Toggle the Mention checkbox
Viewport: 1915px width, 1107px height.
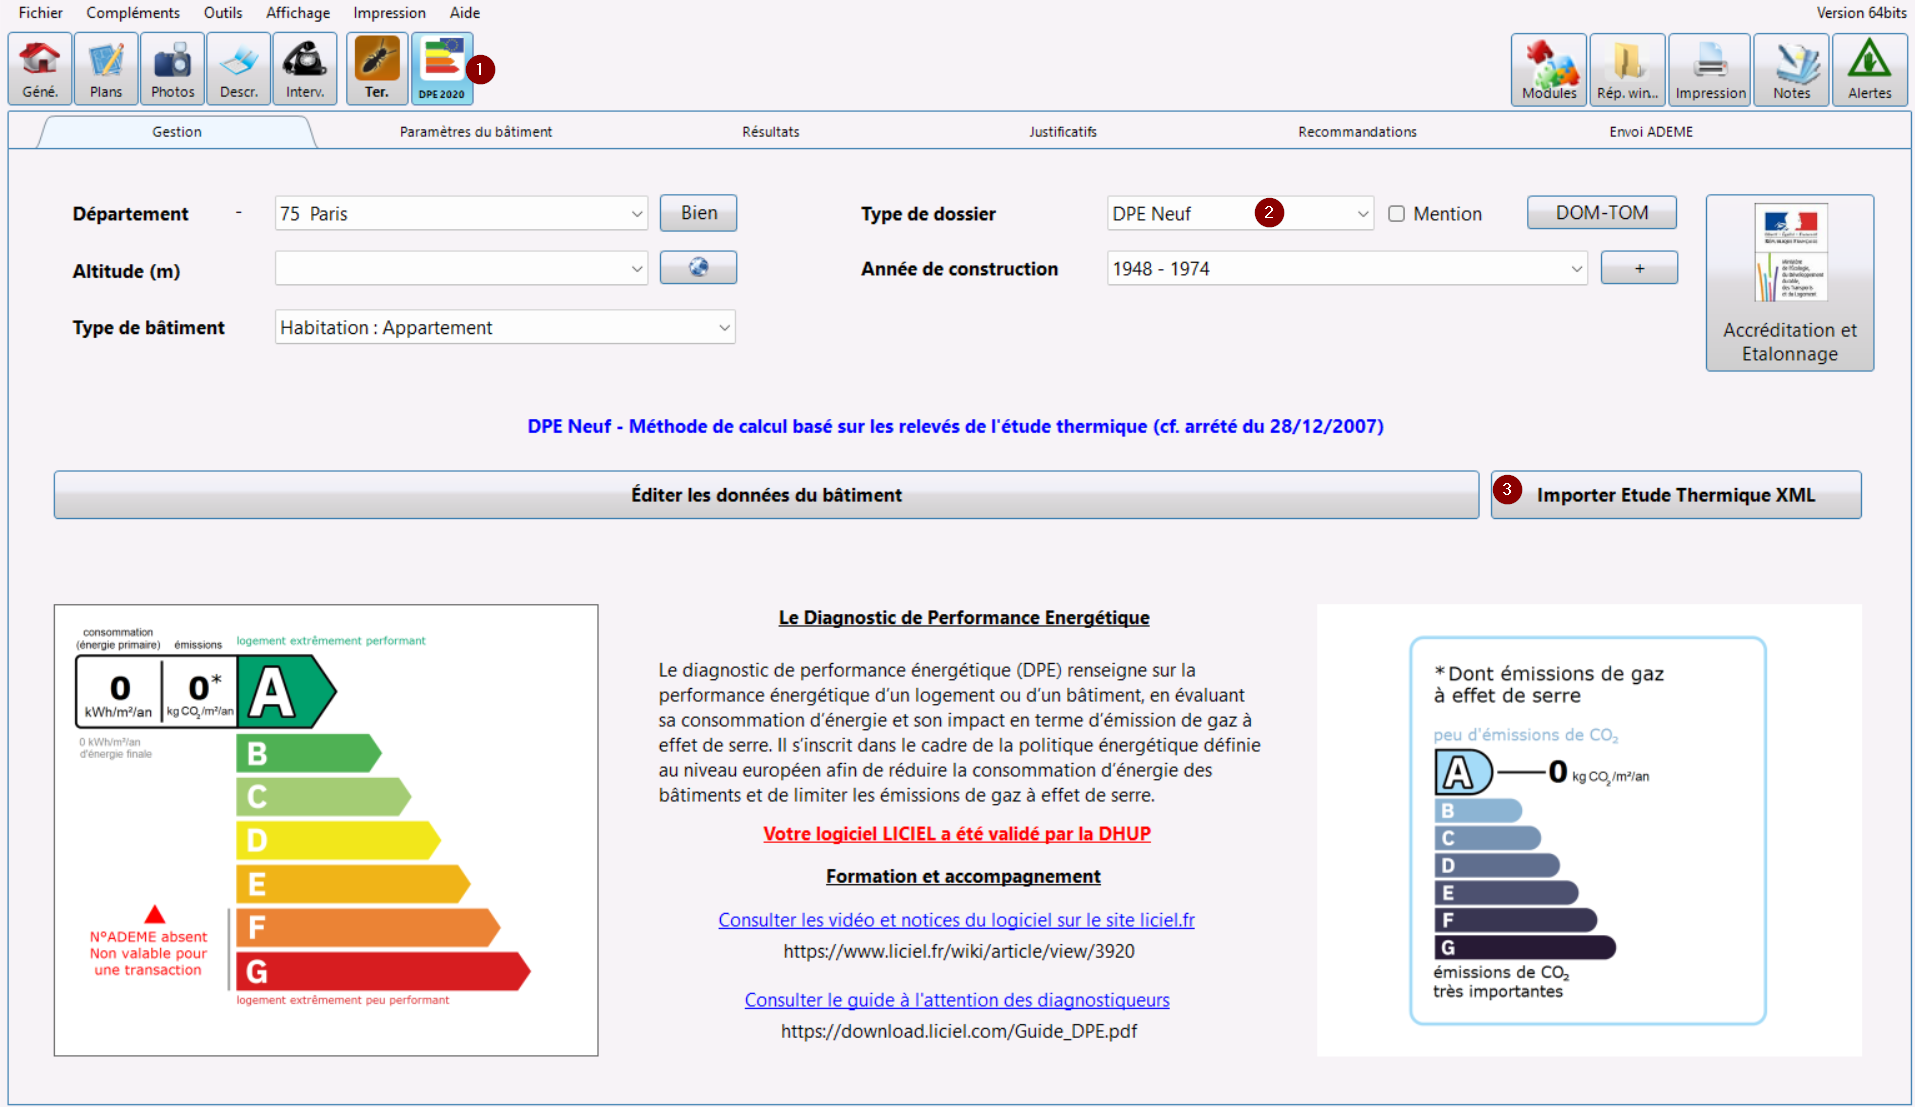(1397, 214)
